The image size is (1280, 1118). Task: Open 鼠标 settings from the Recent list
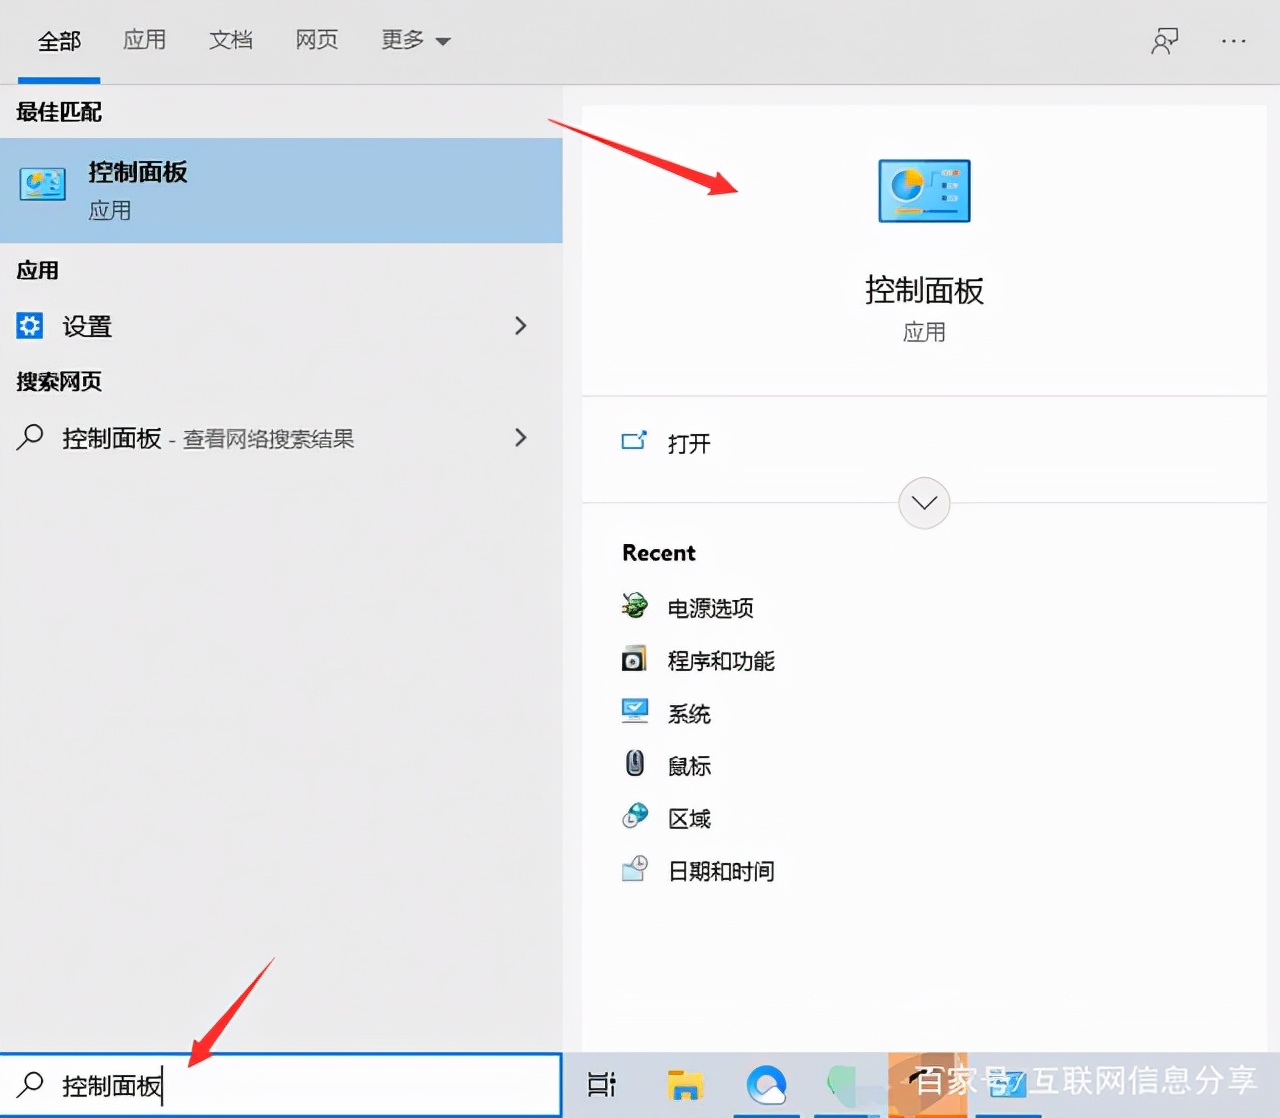(688, 765)
